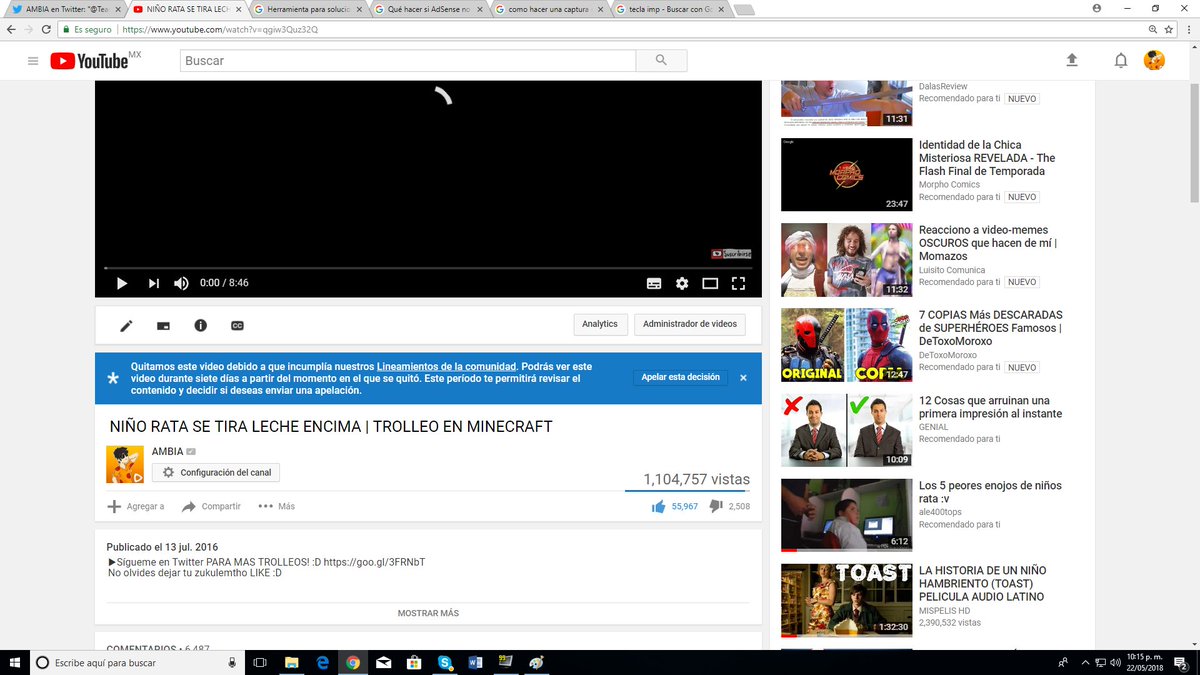Open the '7 COPIAS Más DESCARADAS' thumbnail

846,345
